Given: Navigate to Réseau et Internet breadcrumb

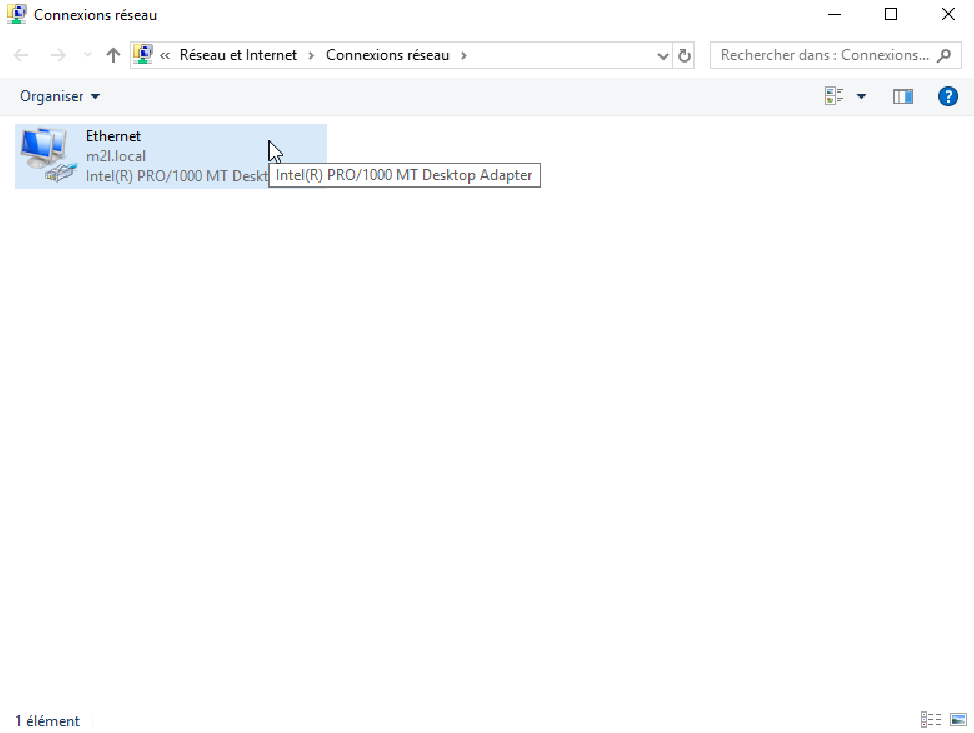Looking at the screenshot, I should point(240,55).
